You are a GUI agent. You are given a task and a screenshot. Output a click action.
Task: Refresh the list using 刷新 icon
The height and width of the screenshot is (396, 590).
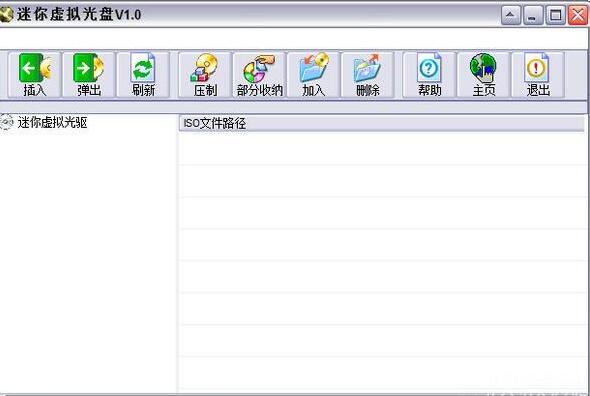[143, 75]
